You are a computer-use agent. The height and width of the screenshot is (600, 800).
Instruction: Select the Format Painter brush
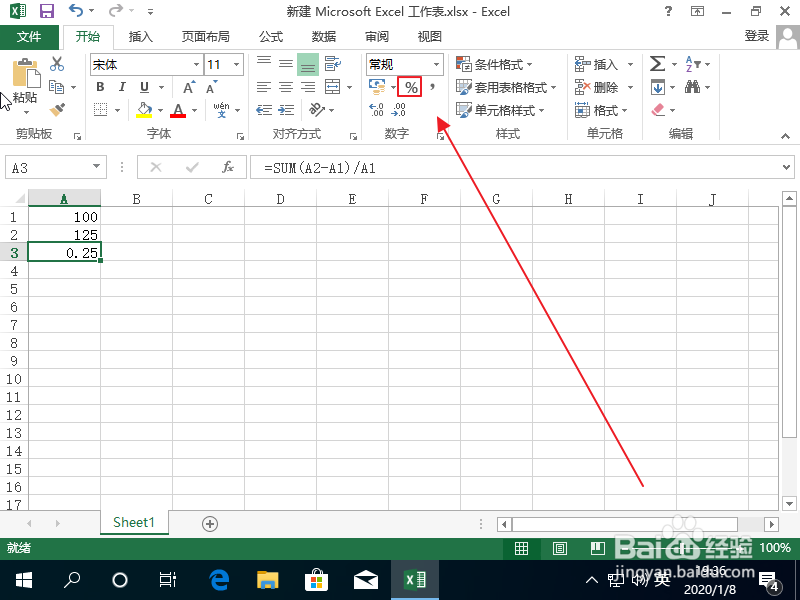pyautogui.click(x=57, y=110)
